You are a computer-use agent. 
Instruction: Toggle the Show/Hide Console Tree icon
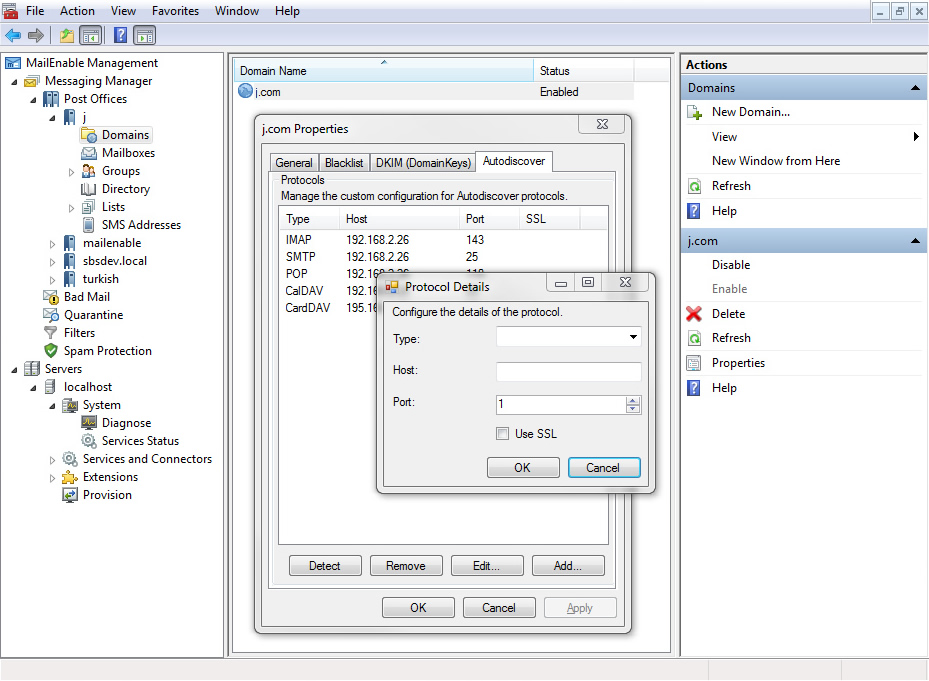coord(91,36)
